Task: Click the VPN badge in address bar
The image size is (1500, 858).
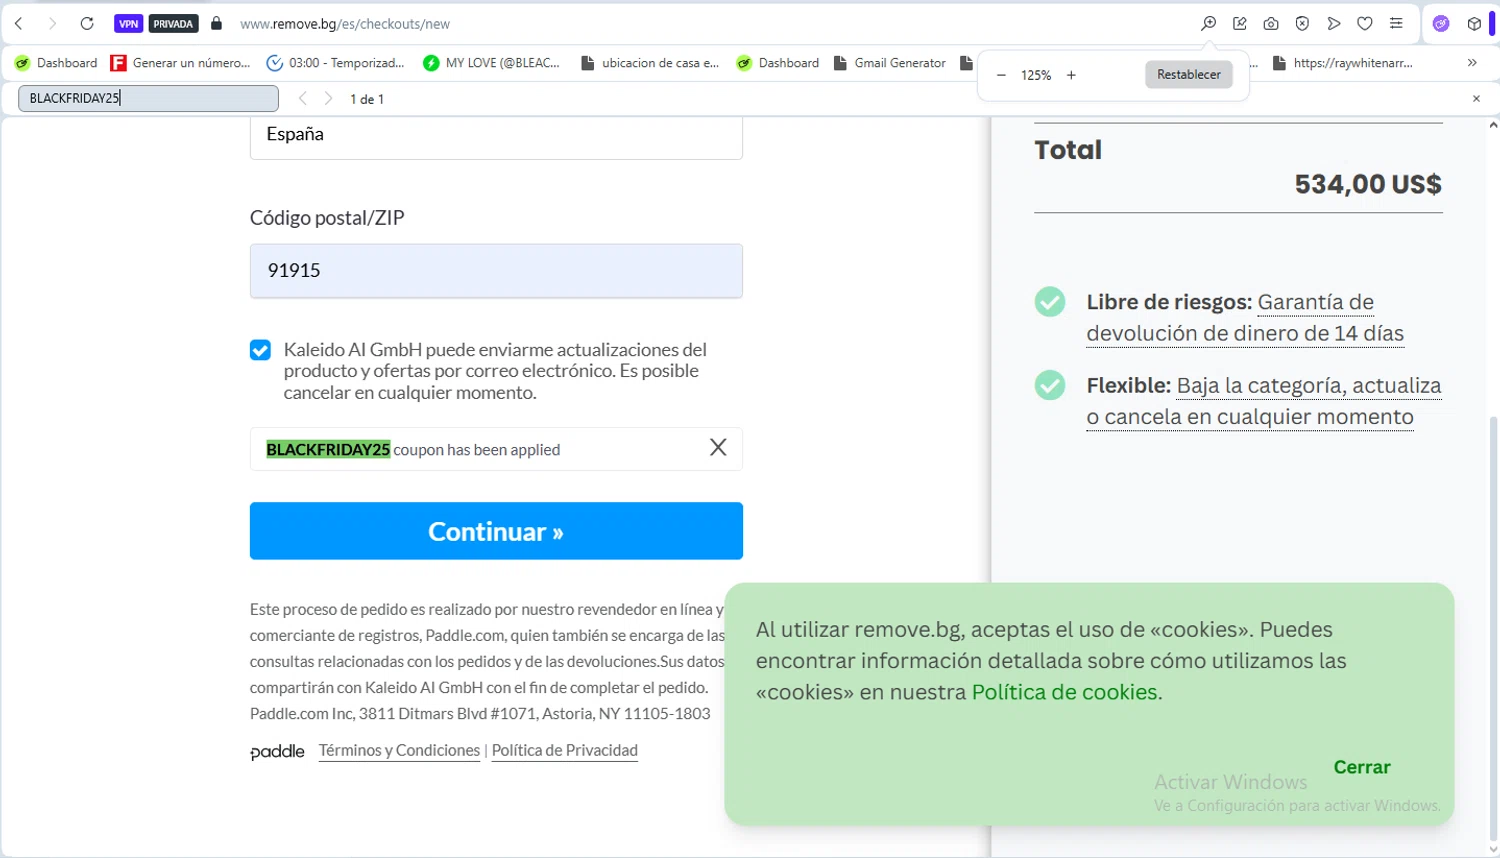Action: (128, 24)
